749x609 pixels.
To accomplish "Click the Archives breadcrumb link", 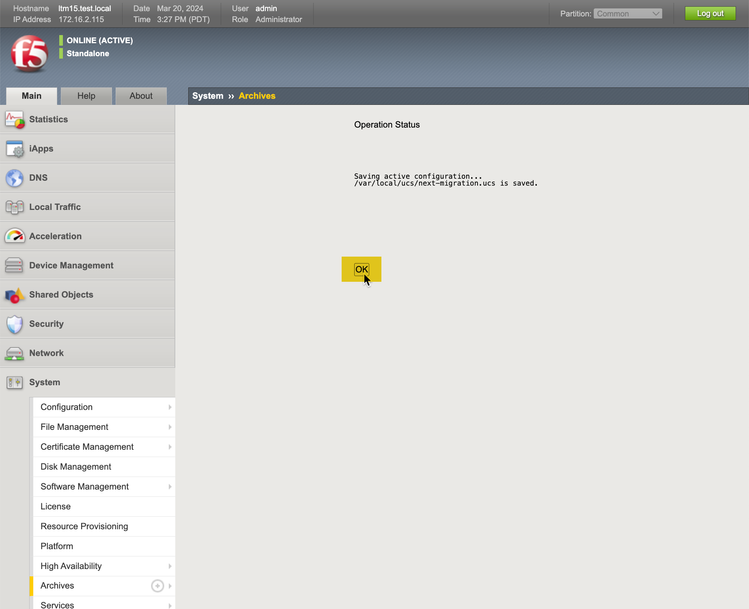I will pos(257,96).
